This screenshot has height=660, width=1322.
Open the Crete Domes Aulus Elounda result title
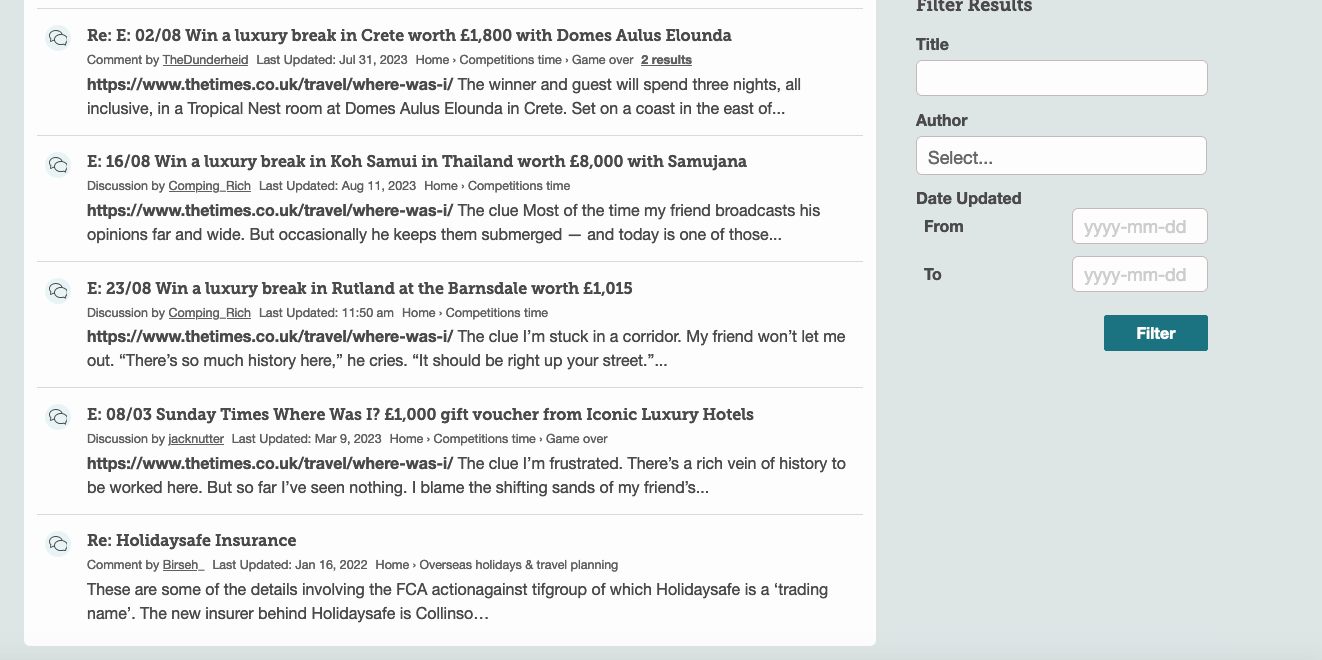pos(409,35)
